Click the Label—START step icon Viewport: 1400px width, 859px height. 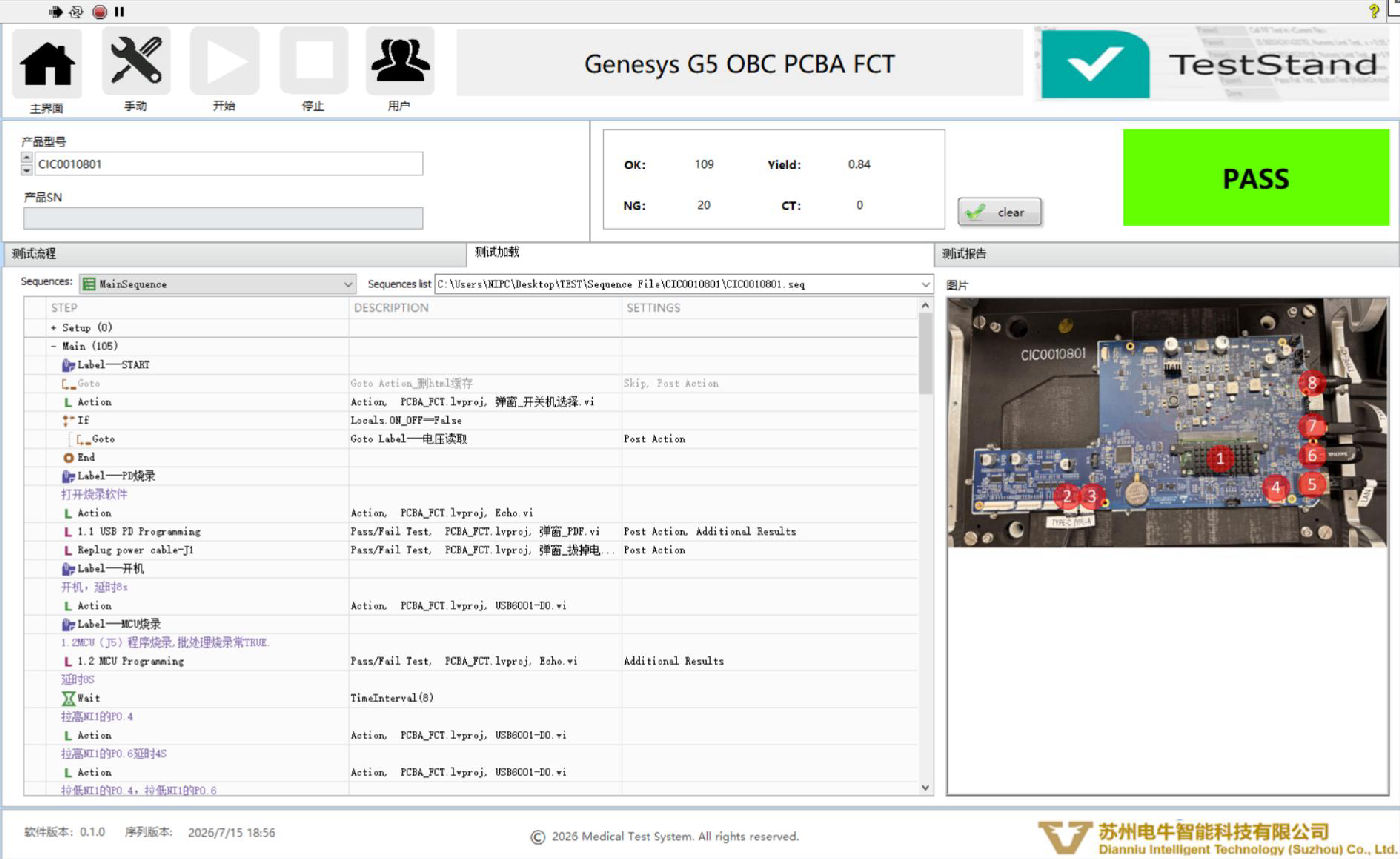[68, 365]
